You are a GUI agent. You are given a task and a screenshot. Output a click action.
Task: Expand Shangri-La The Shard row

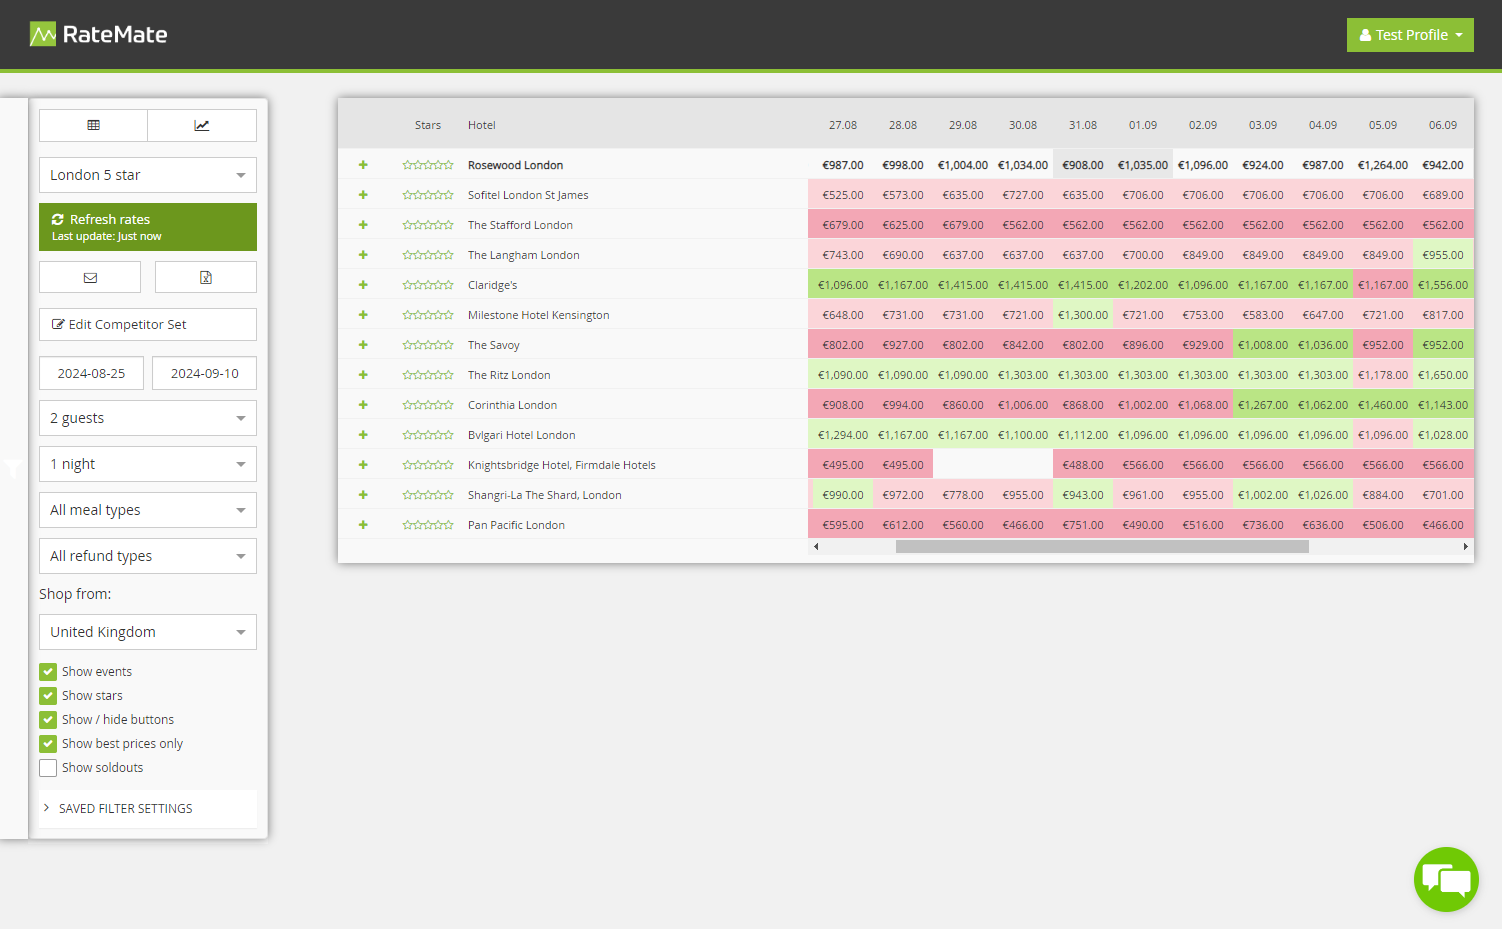(x=363, y=495)
